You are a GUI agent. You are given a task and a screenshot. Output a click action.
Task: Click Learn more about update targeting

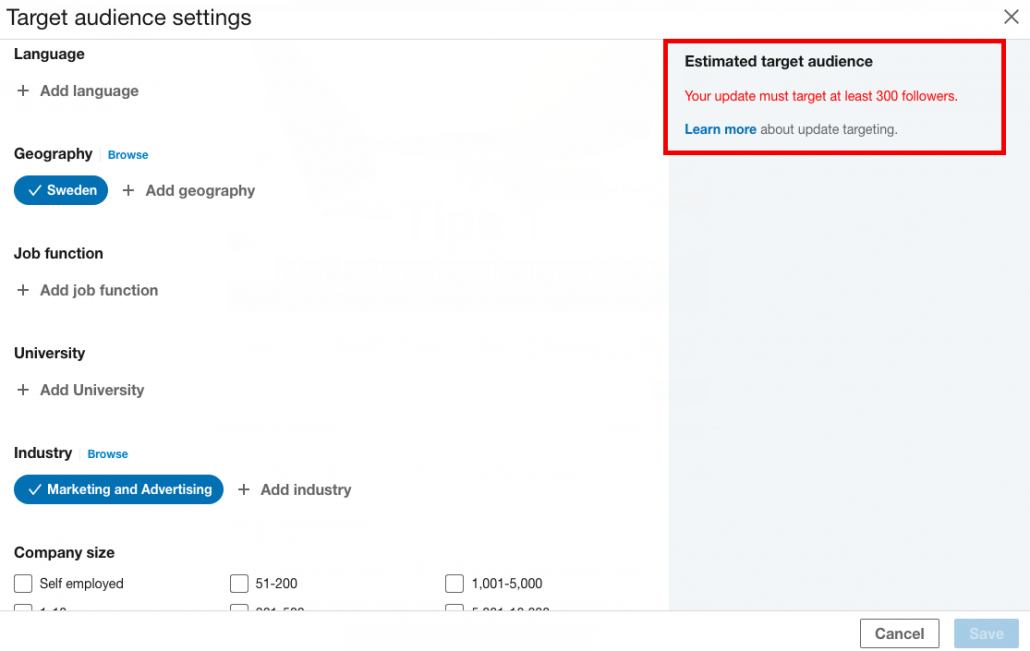(x=720, y=129)
